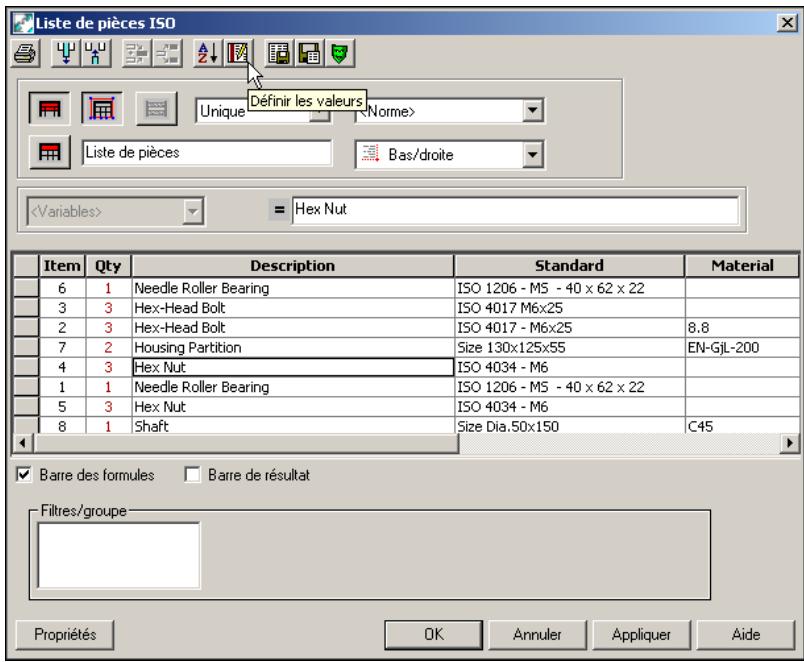804x662 pixels.
Task: Click the Description column header
Action: (293, 266)
